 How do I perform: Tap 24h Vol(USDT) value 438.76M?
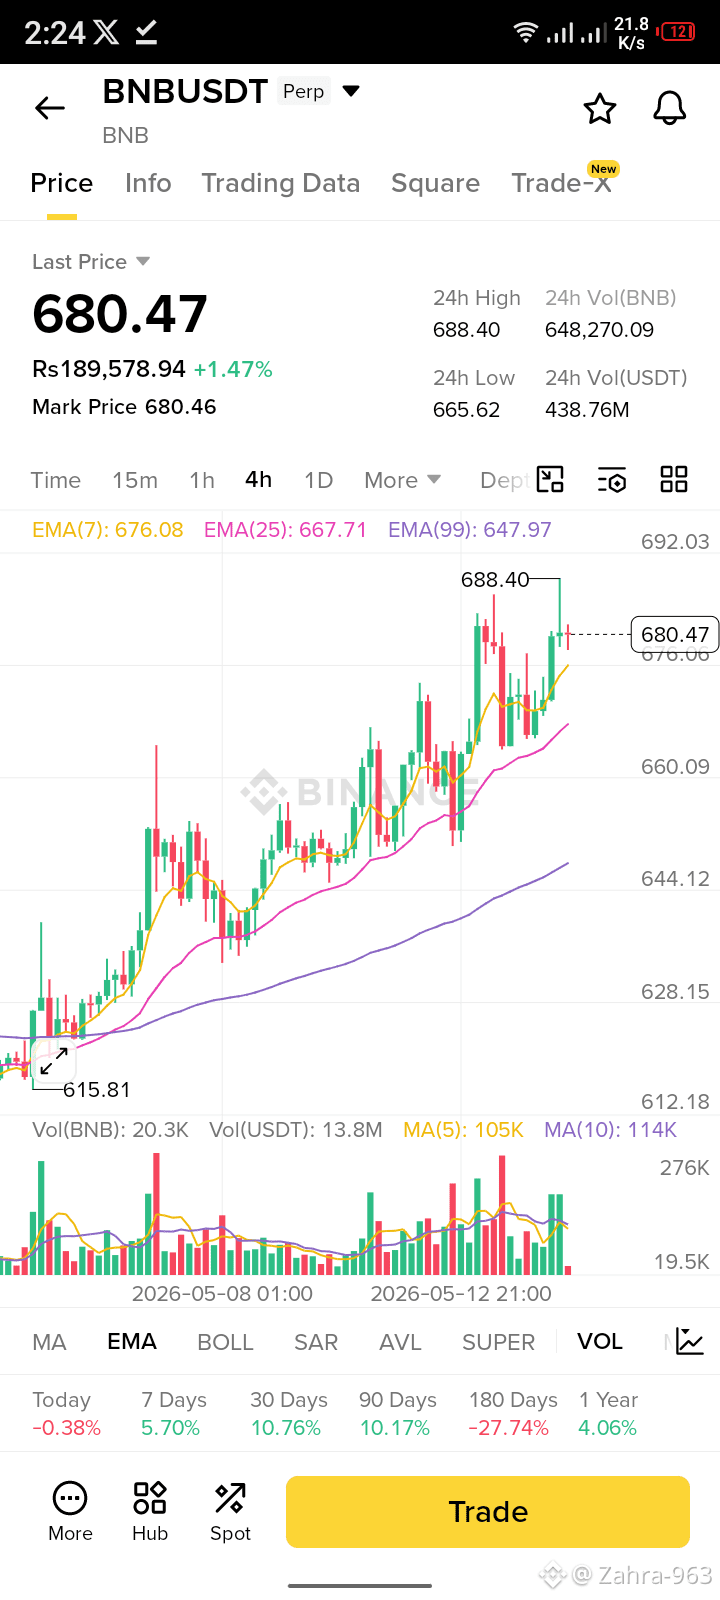coord(588,410)
